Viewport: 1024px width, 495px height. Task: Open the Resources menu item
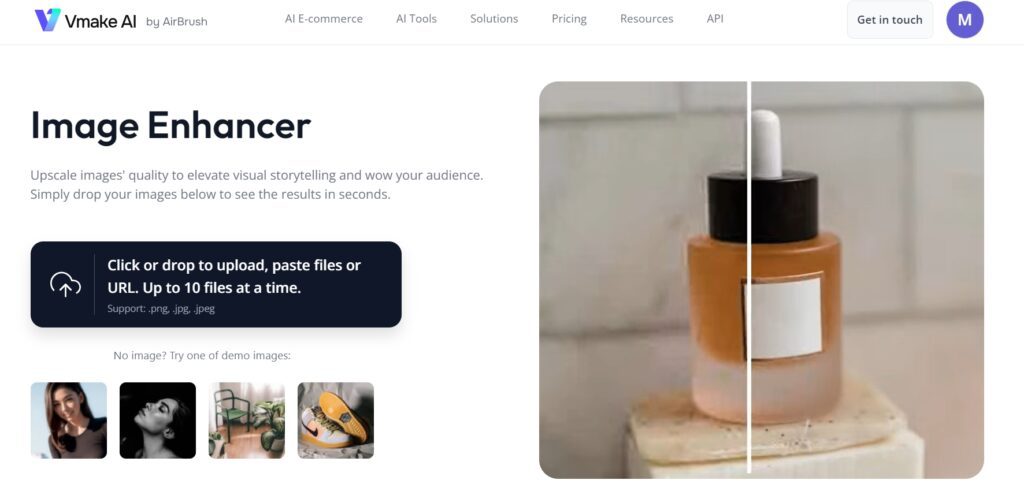[x=647, y=19]
